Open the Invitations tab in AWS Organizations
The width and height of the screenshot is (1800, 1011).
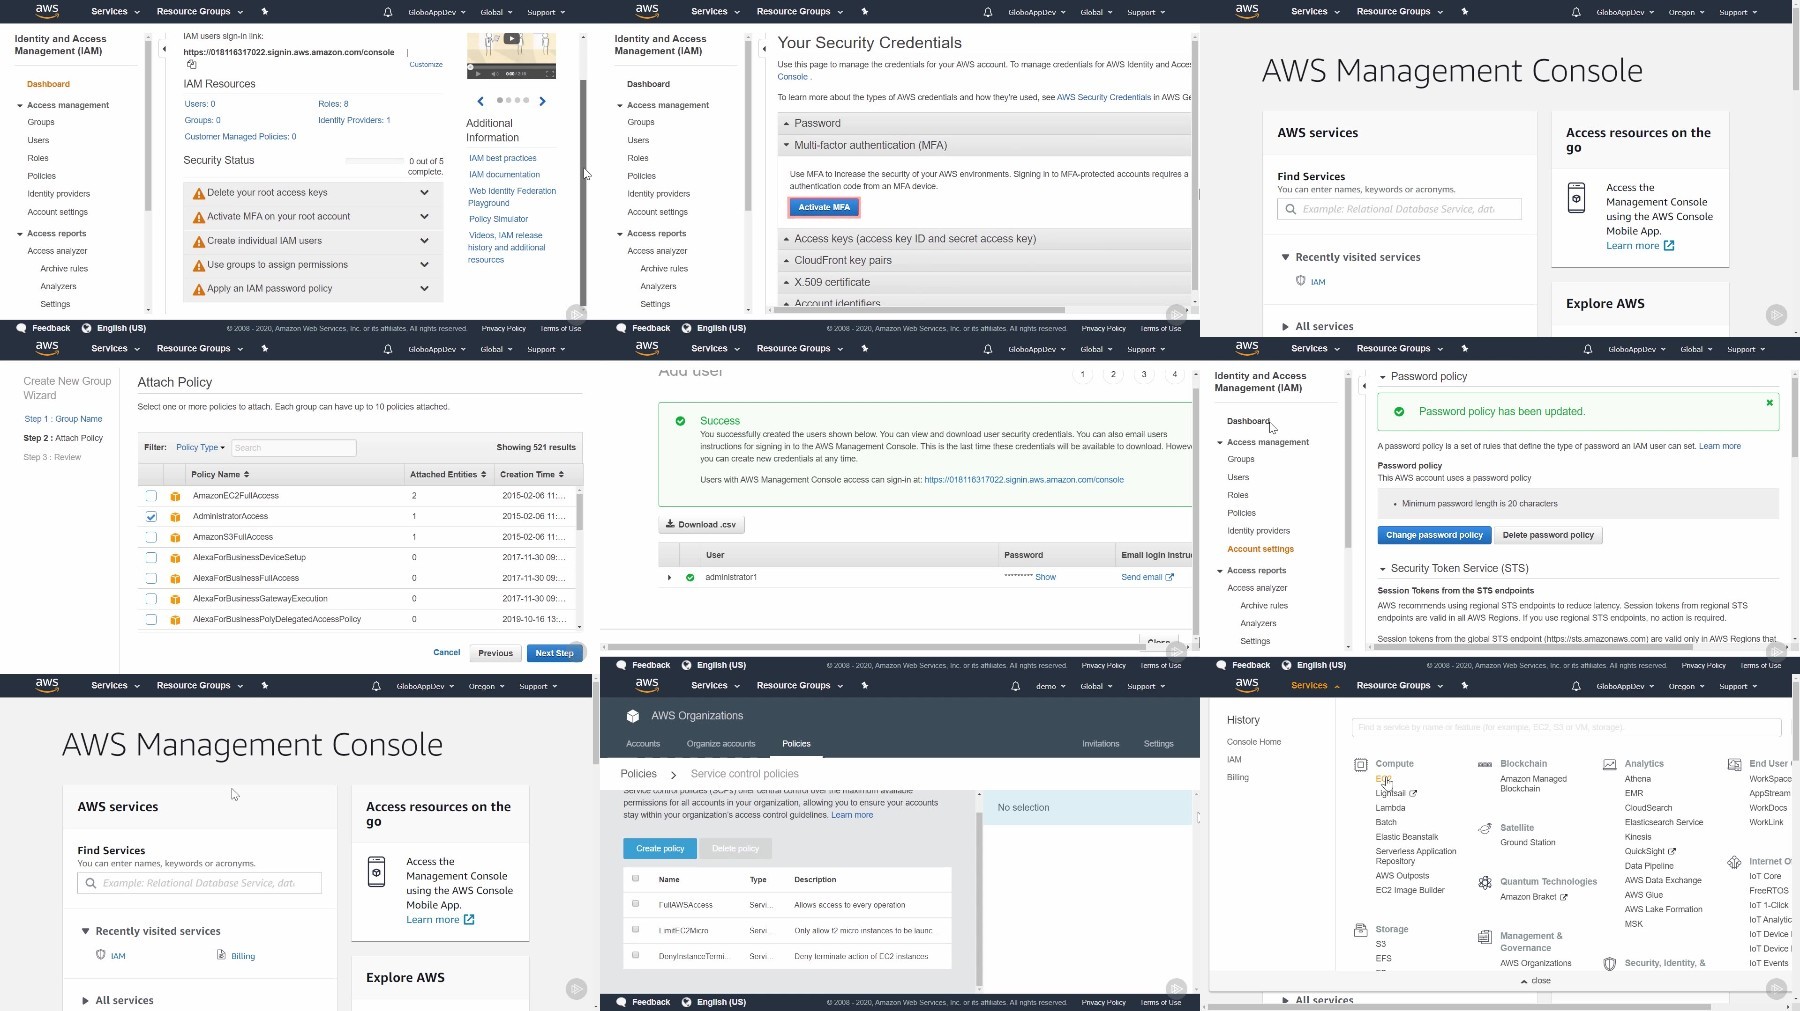(x=1100, y=744)
